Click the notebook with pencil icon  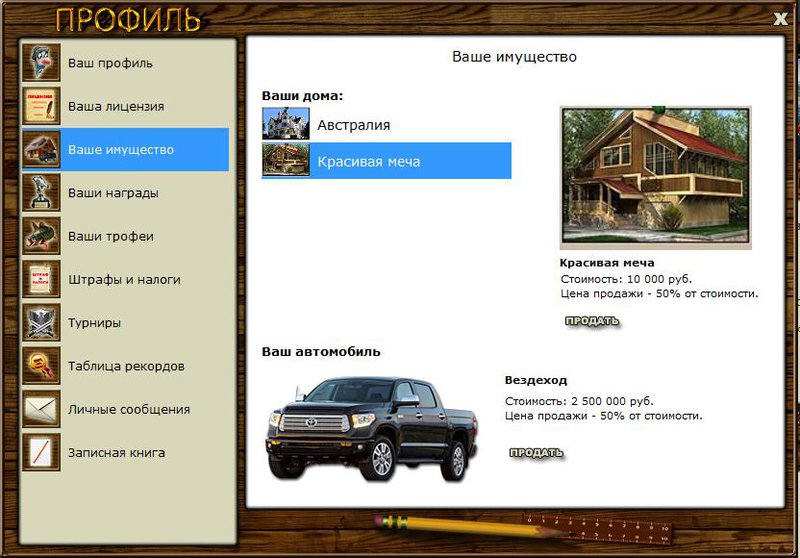click(x=41, y=452)
